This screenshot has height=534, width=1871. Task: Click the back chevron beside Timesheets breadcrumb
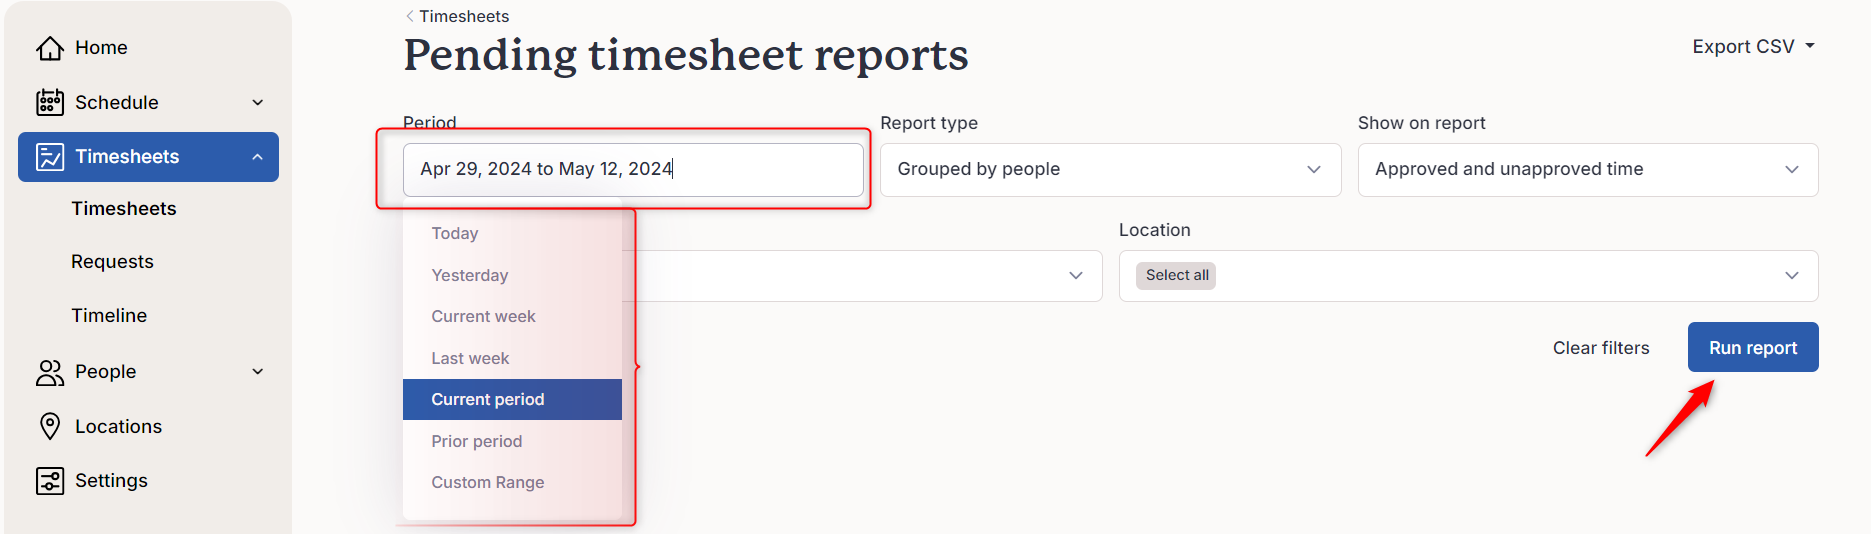pyautogui.click(x=410, y=16)
